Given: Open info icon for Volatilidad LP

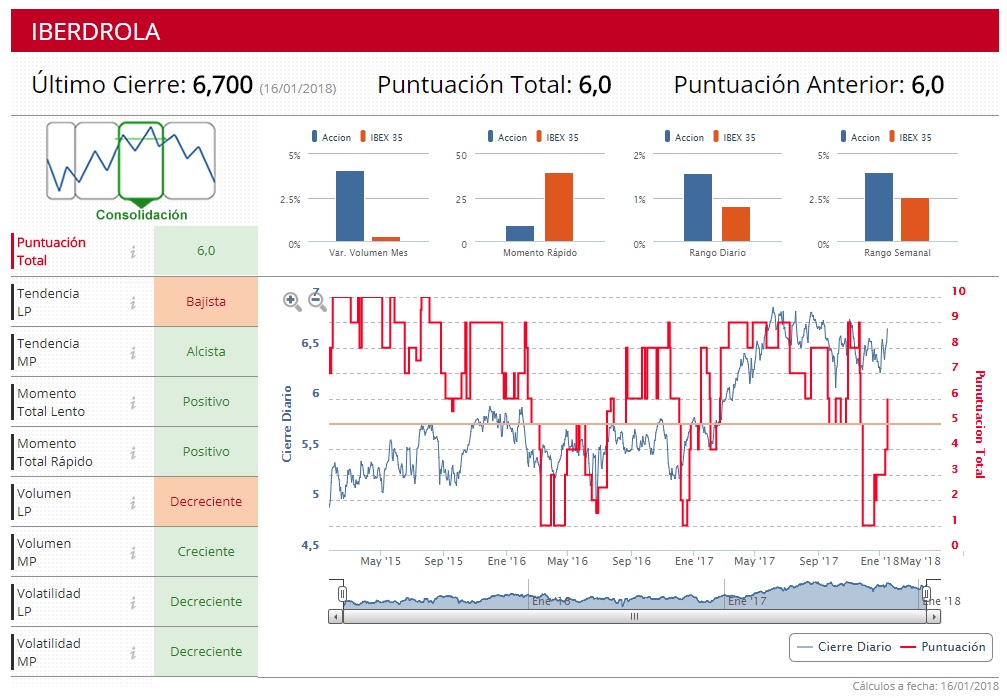Looking at the screenshot, I should 133,602.
